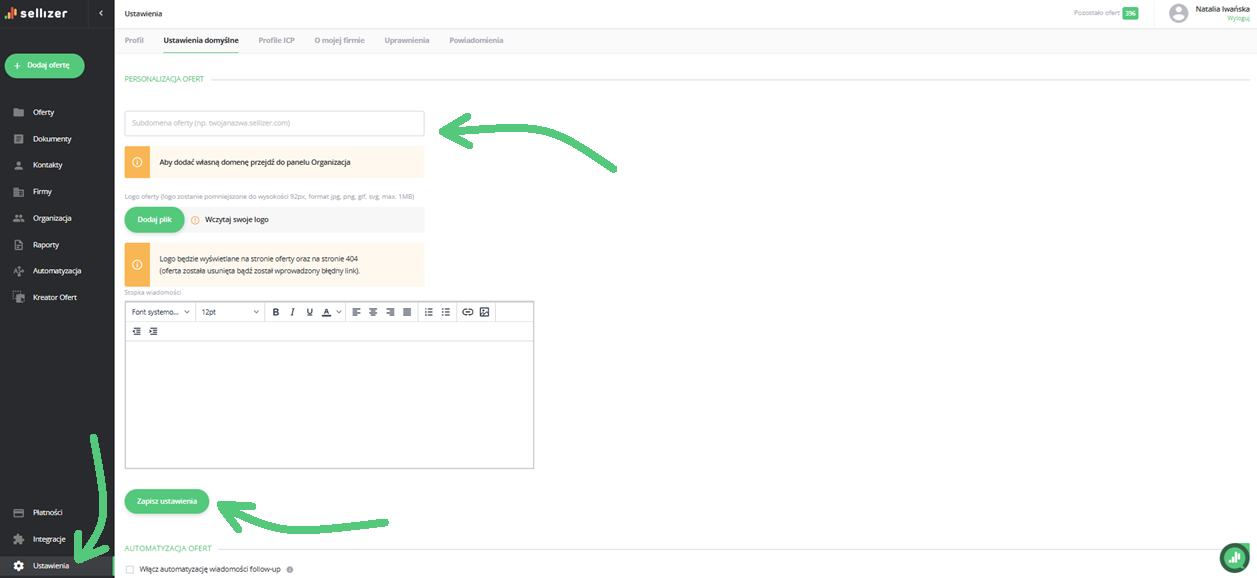Image resolution: width=1257 pixels, height=578 pixels.
Task: Insert a link with the editor link icon
Action: (467, 312)
